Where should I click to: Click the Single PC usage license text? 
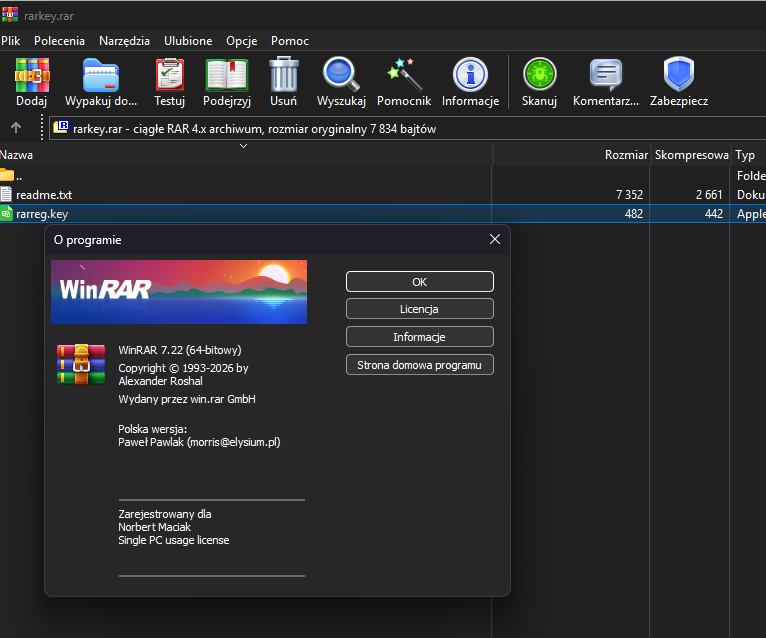click(x=173, y=540)
